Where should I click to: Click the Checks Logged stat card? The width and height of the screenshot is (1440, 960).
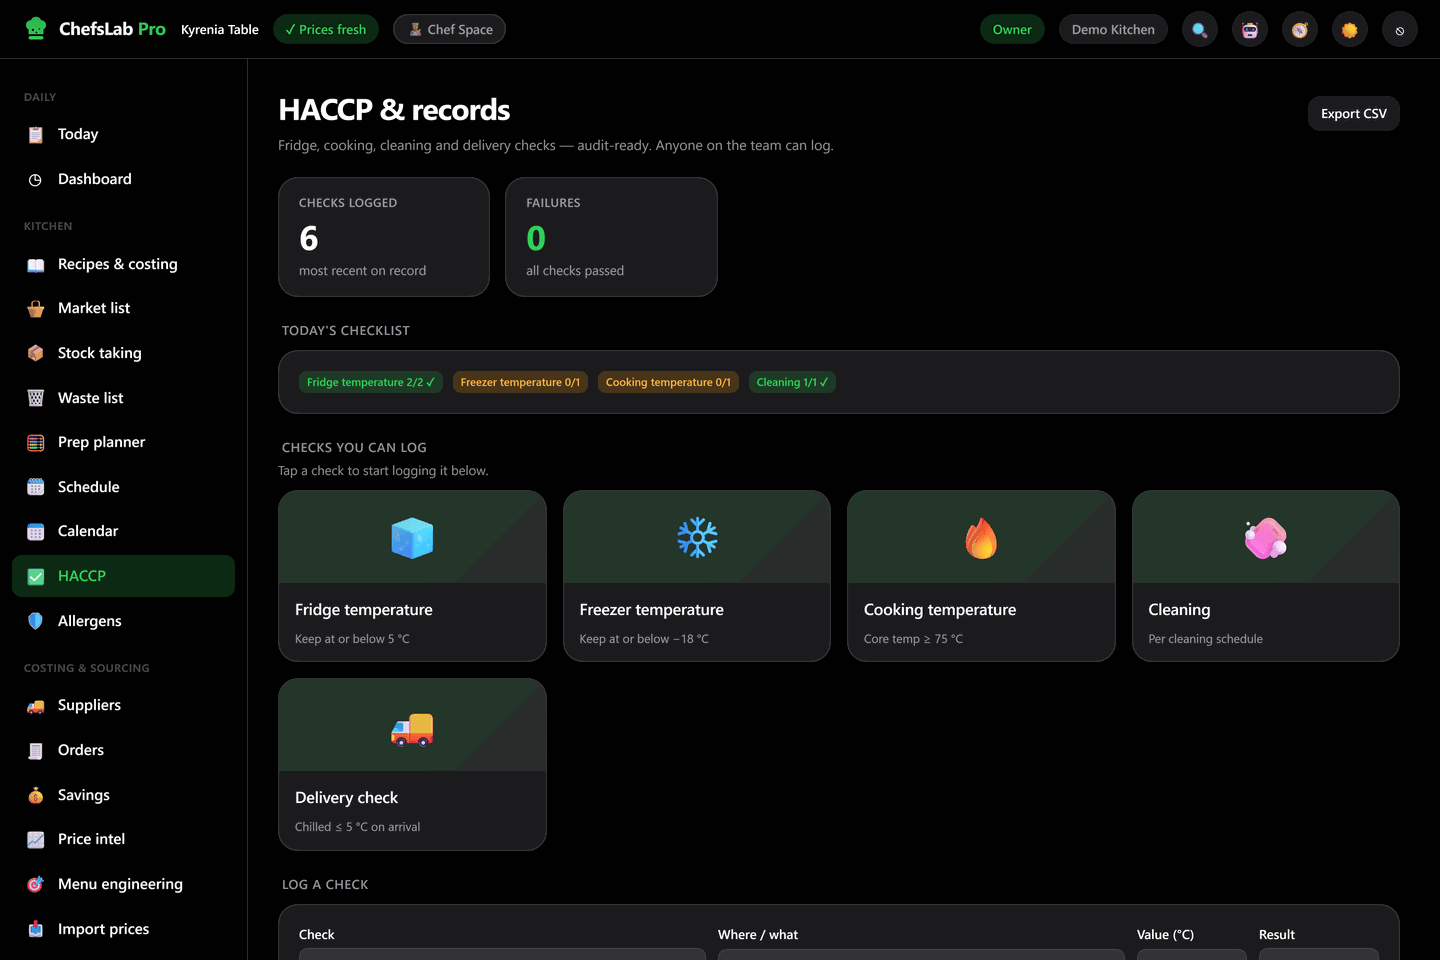pos(384,237)
